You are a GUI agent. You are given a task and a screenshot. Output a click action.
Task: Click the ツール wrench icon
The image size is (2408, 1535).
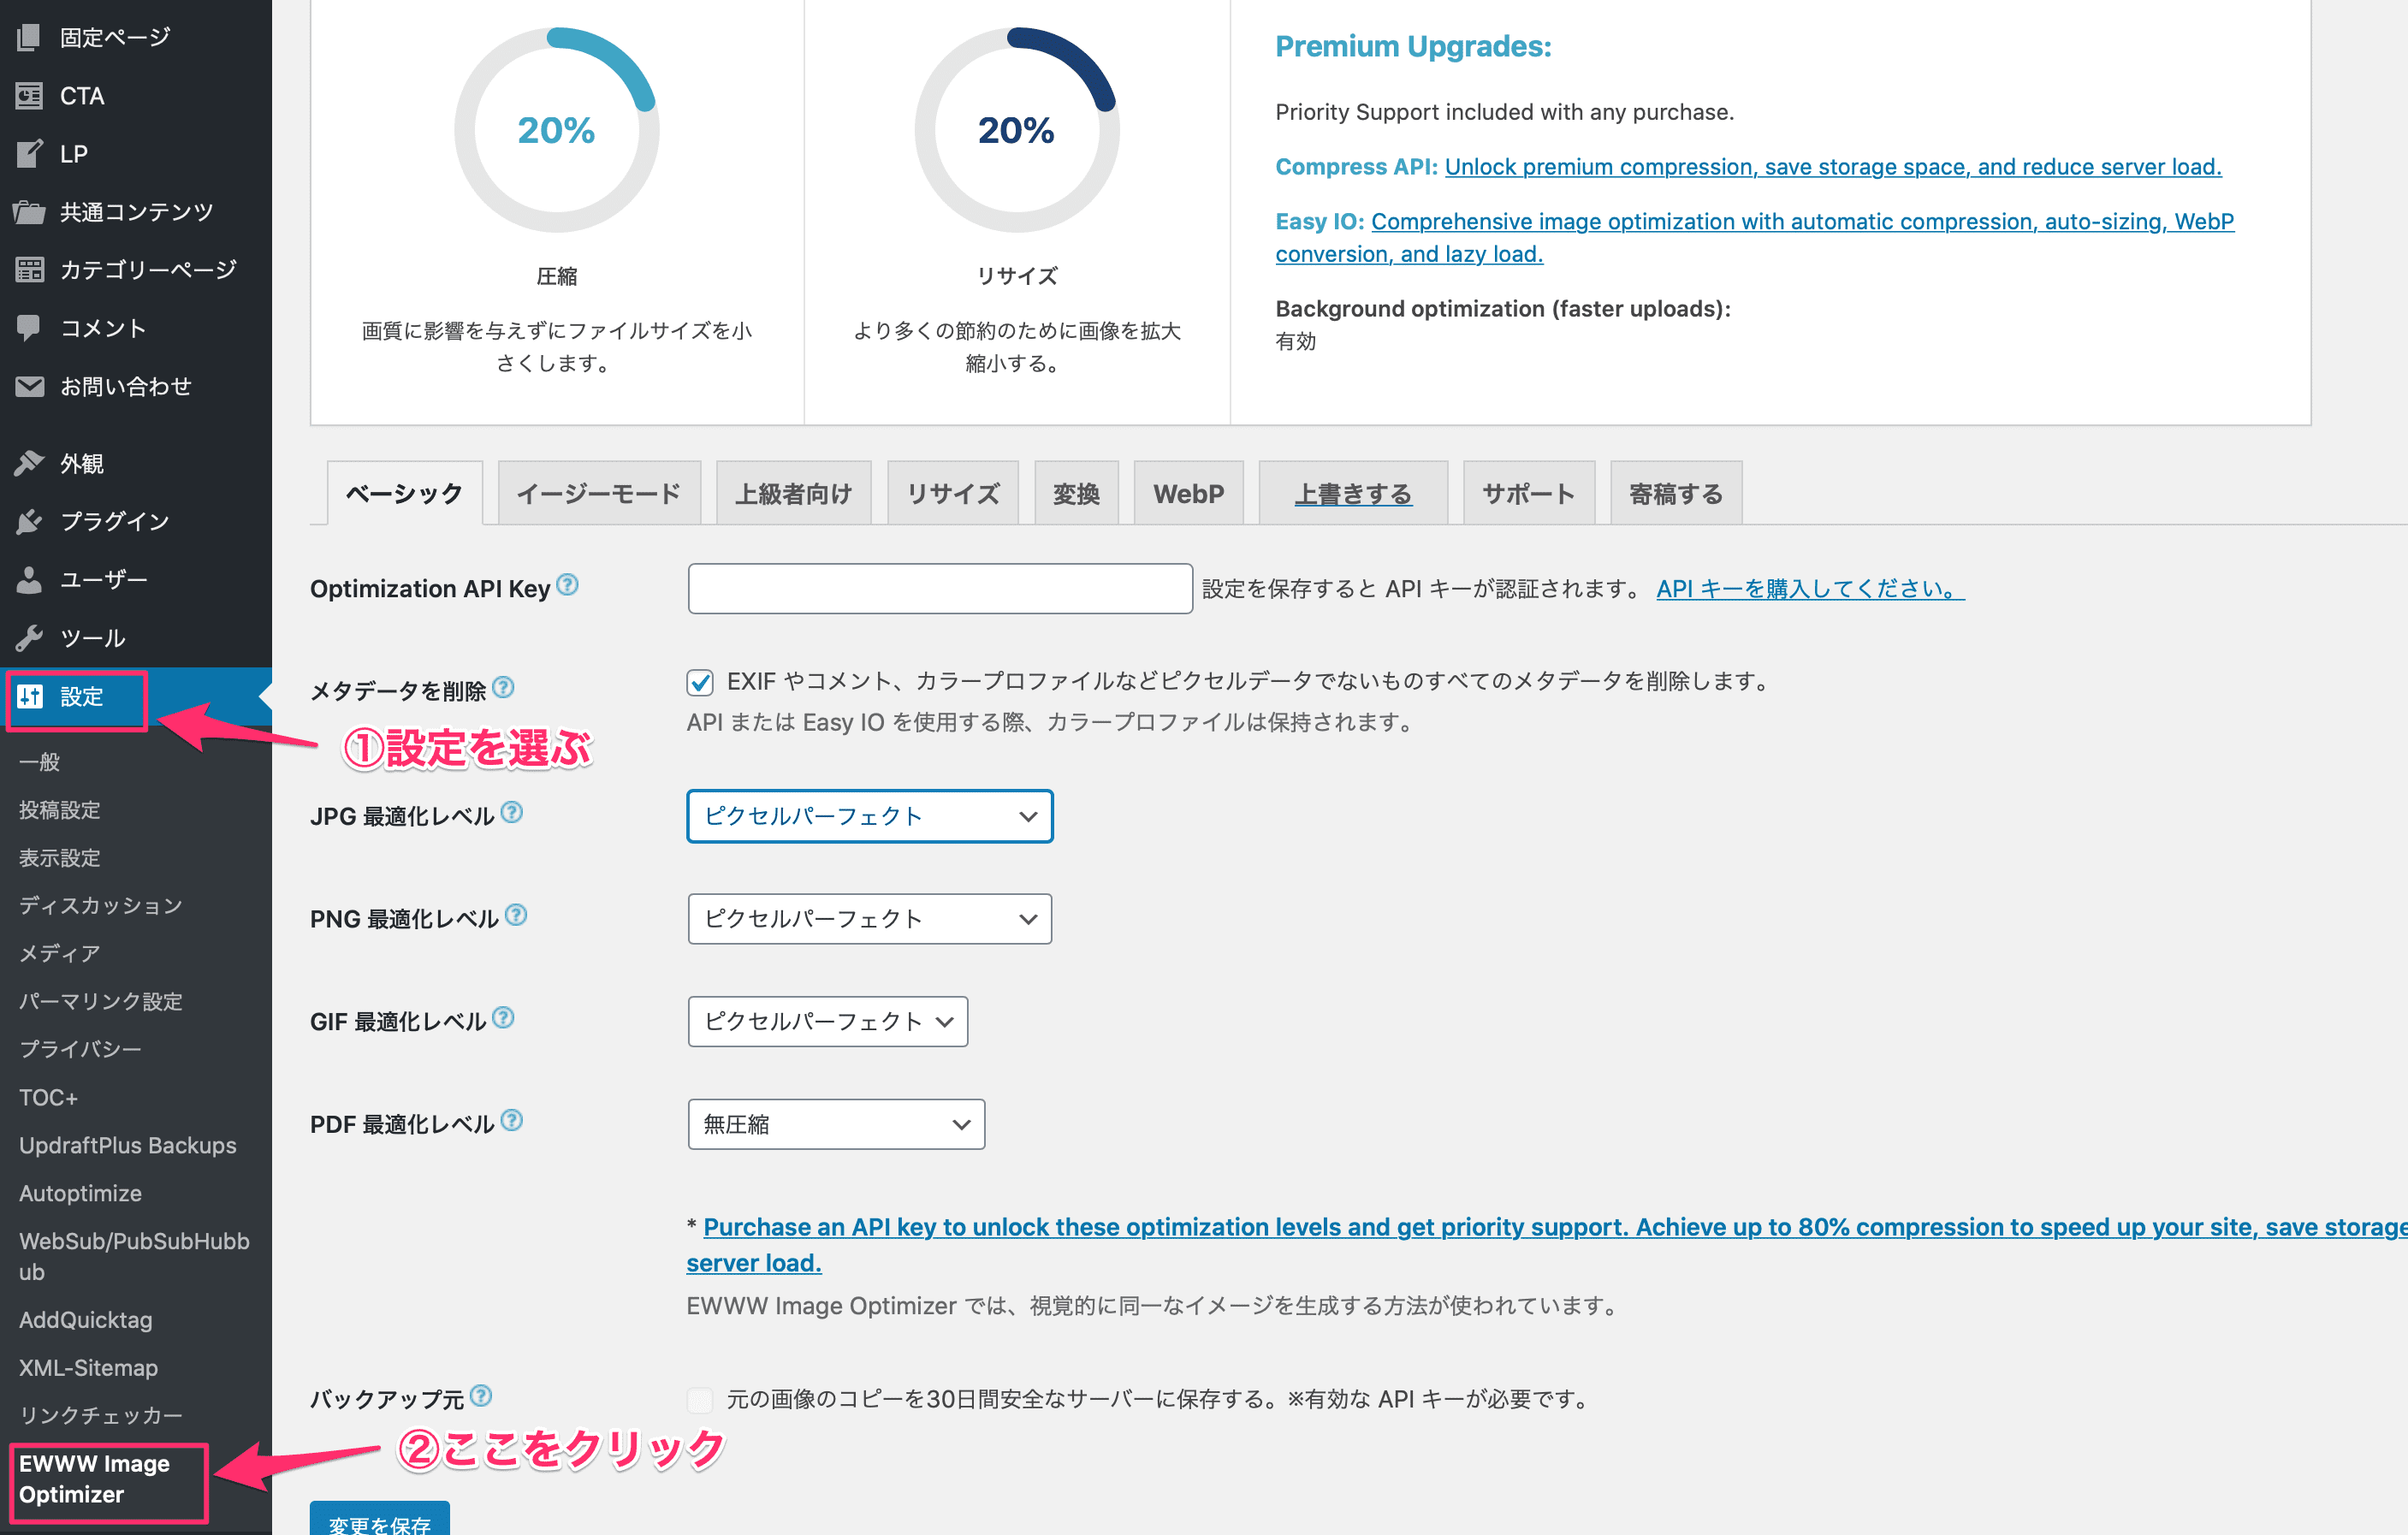[x=29, y=637]
